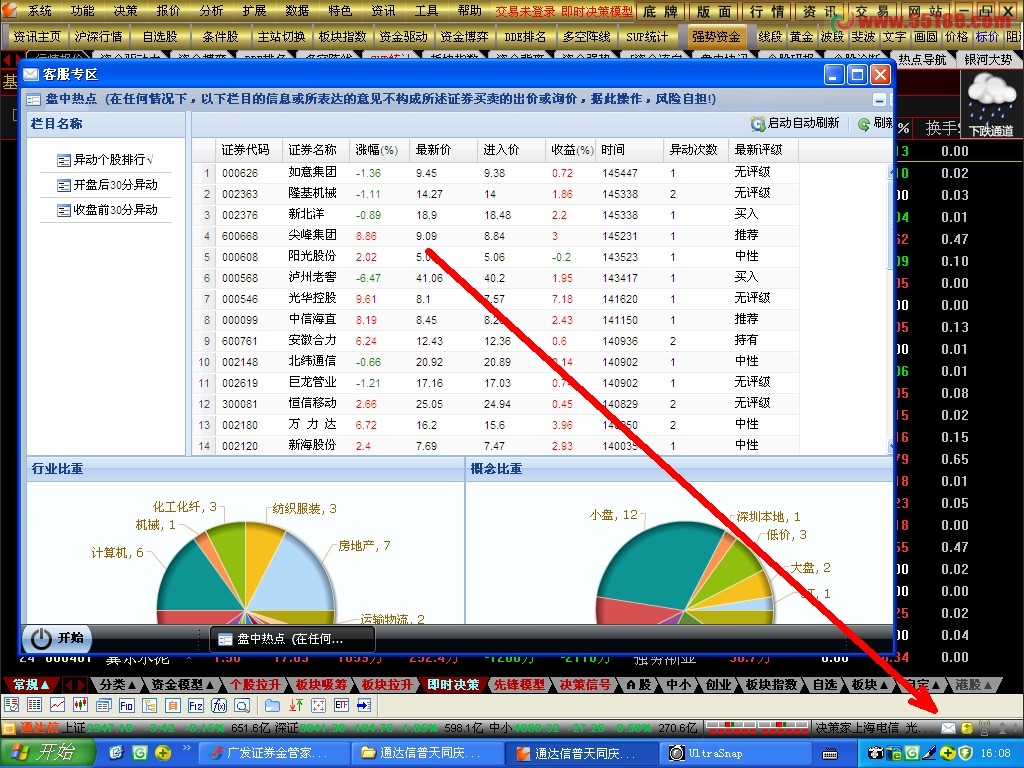Click the Fiz toolbar icon
This screenshot has width=1024, height=768.
(196, 705)
